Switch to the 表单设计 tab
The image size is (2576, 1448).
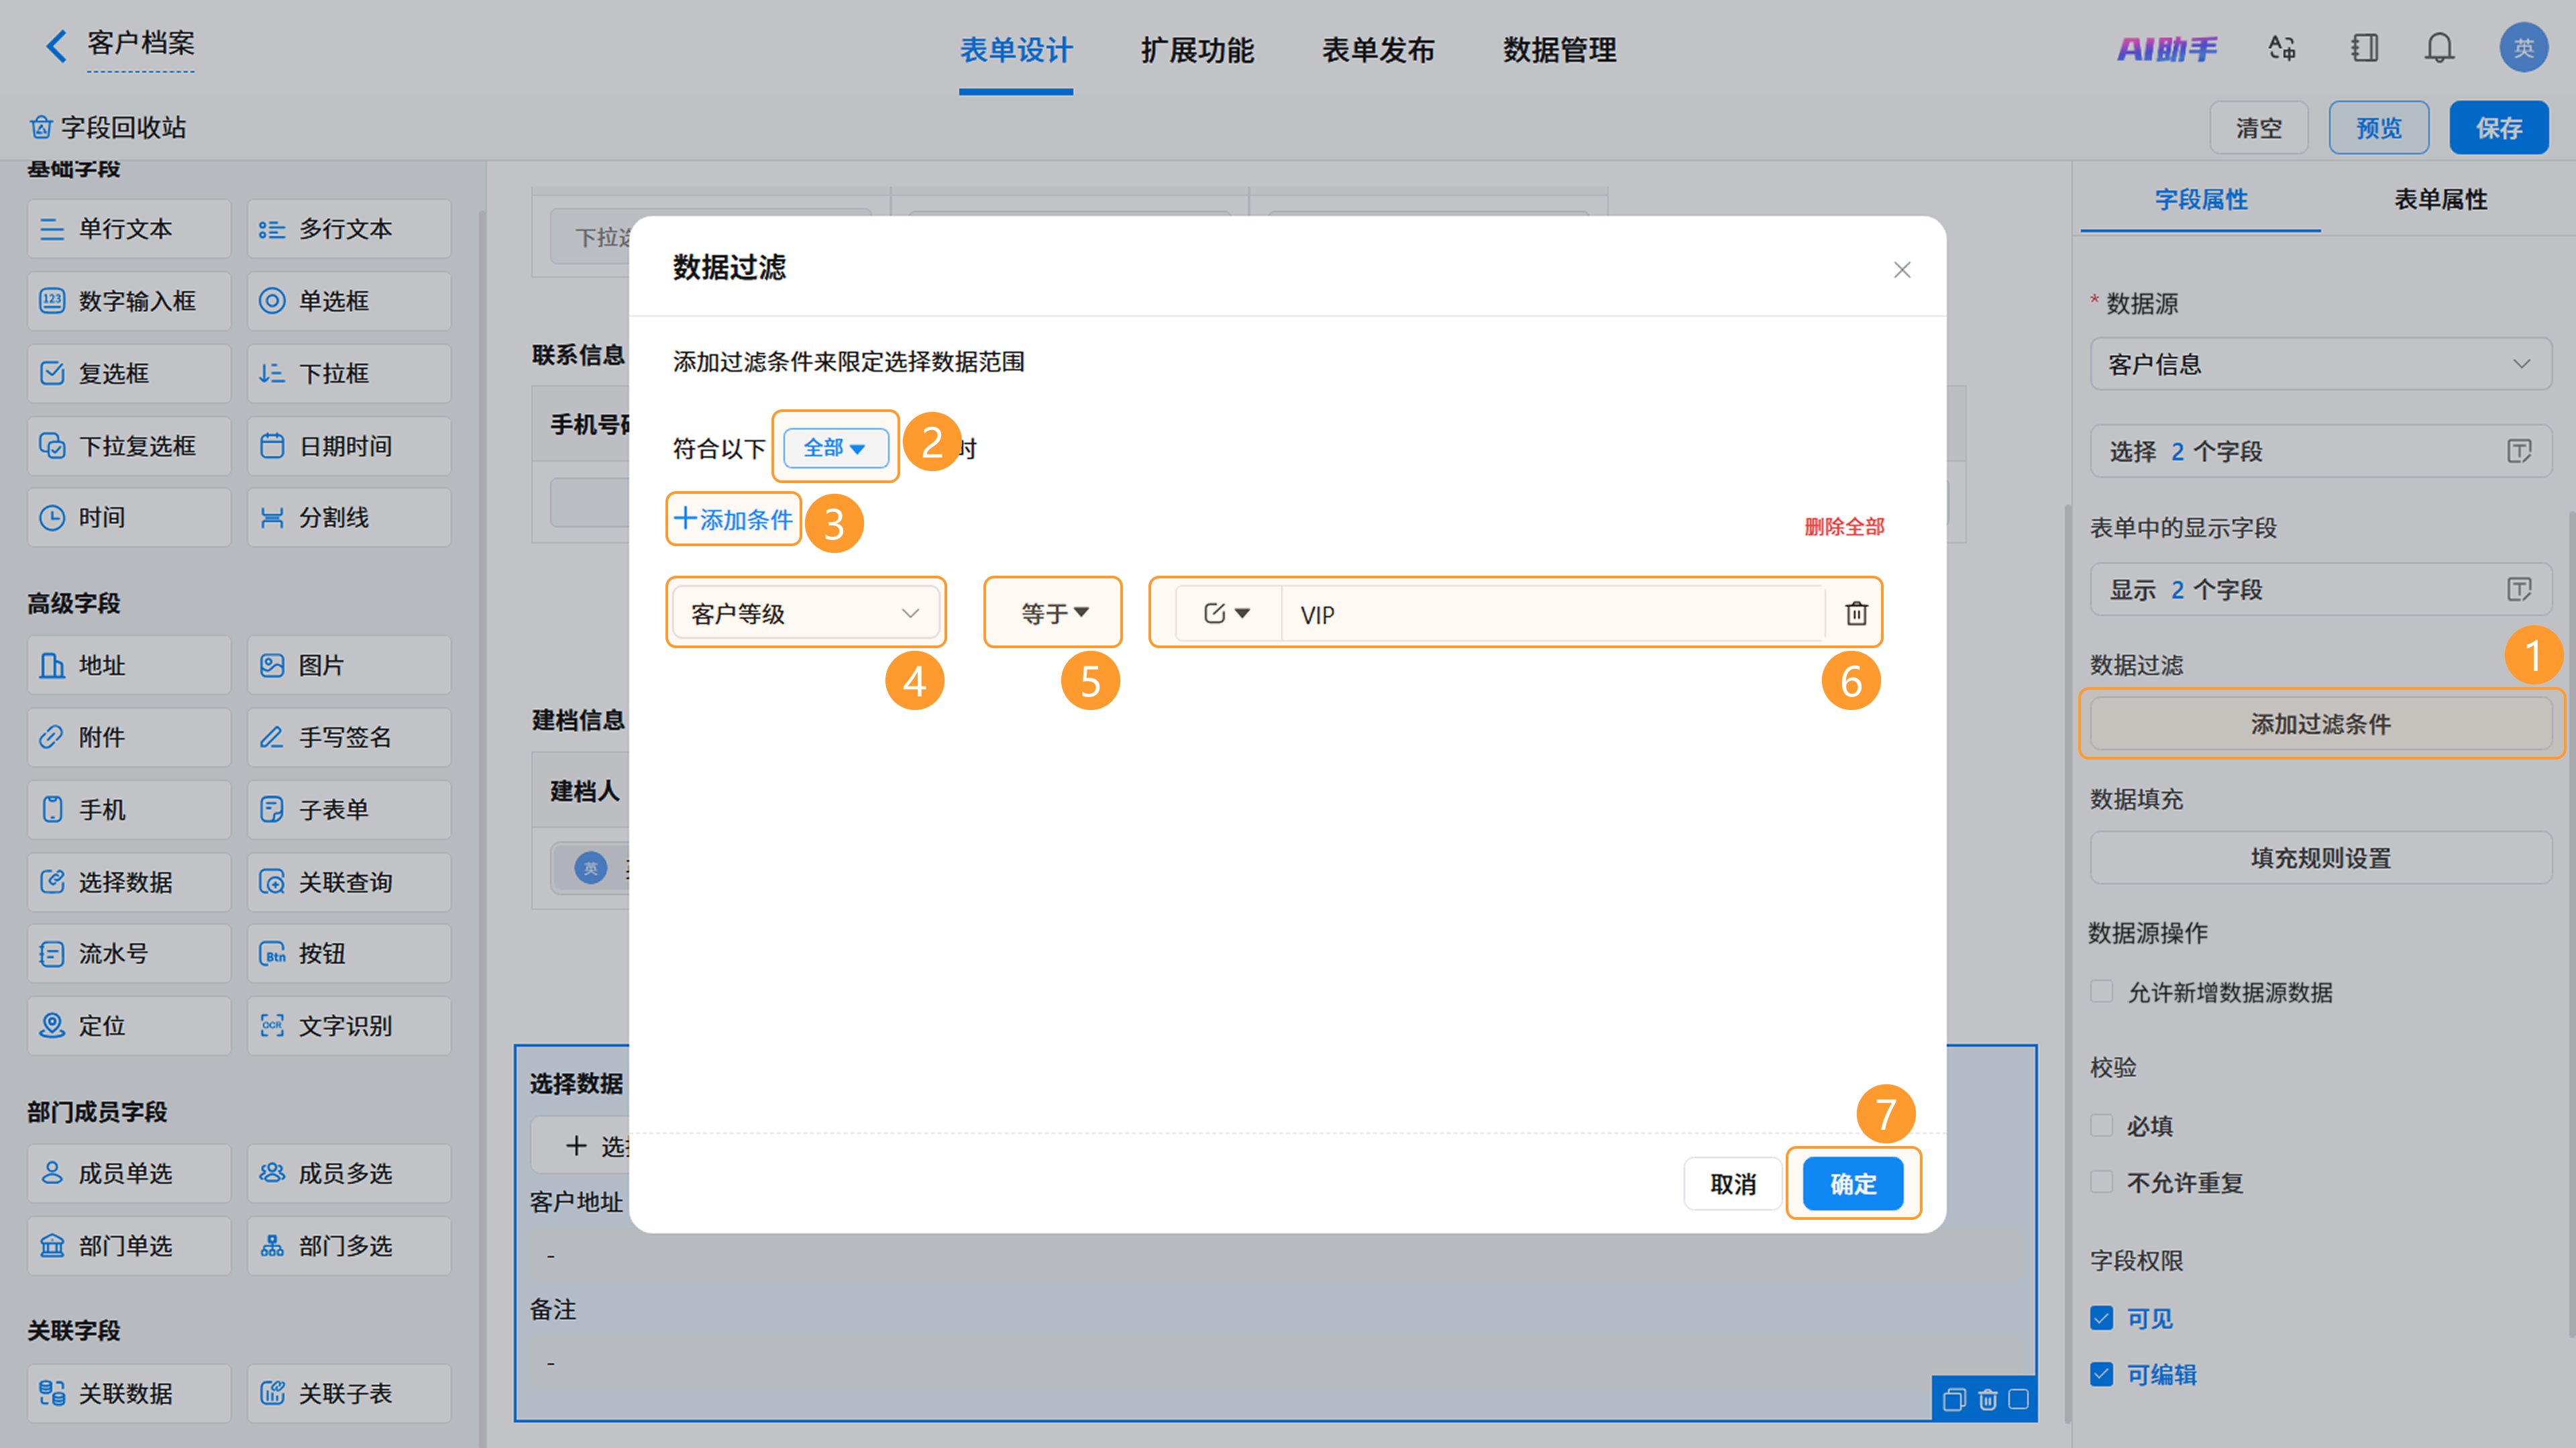(x=1015, y=50)
